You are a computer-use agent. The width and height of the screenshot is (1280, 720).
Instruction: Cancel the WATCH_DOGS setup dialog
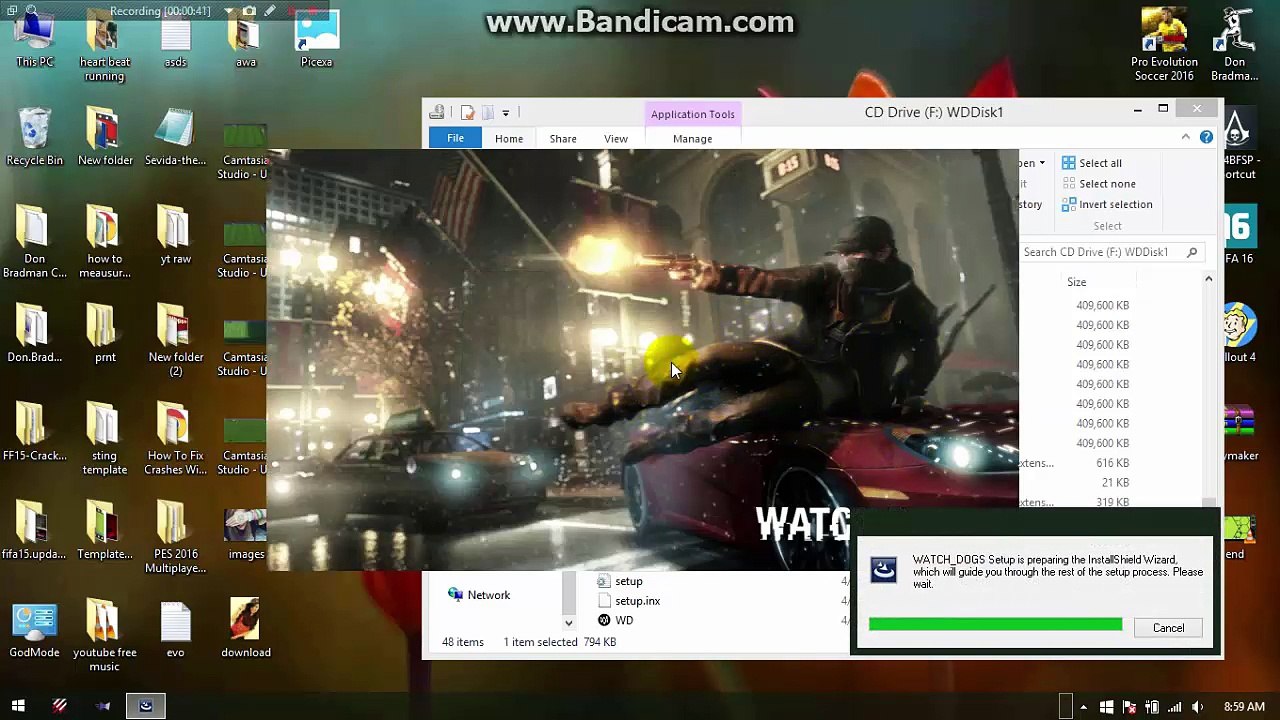[x=1168, y=628]
